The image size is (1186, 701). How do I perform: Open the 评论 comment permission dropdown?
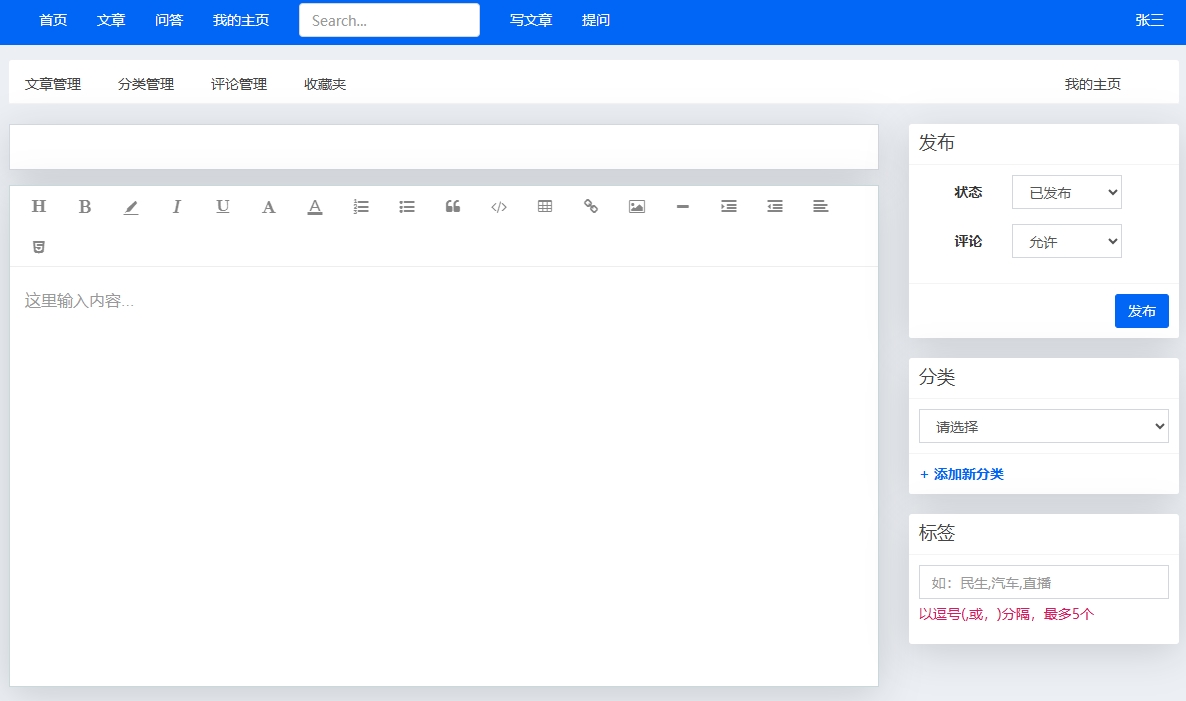[x=1066, y=241]
